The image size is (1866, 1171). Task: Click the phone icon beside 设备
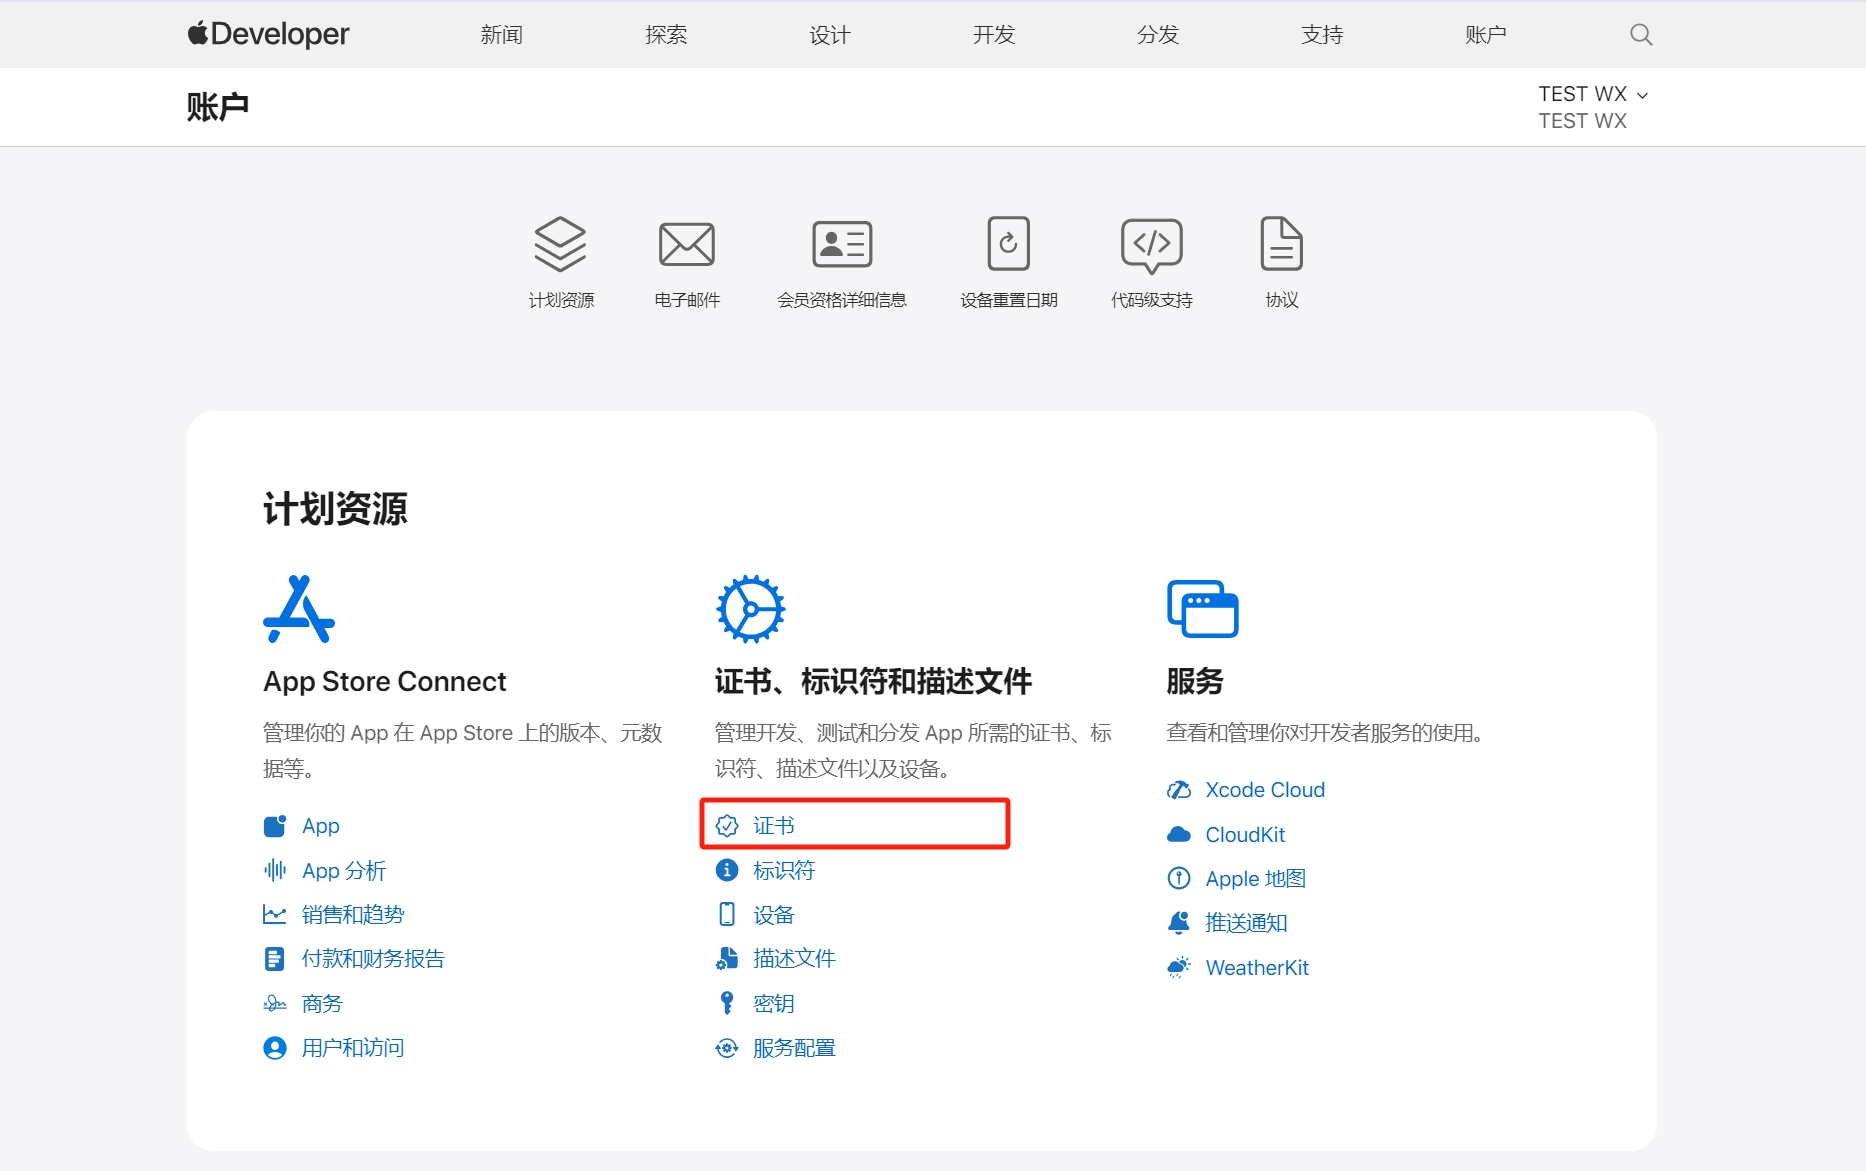point(727,914)
